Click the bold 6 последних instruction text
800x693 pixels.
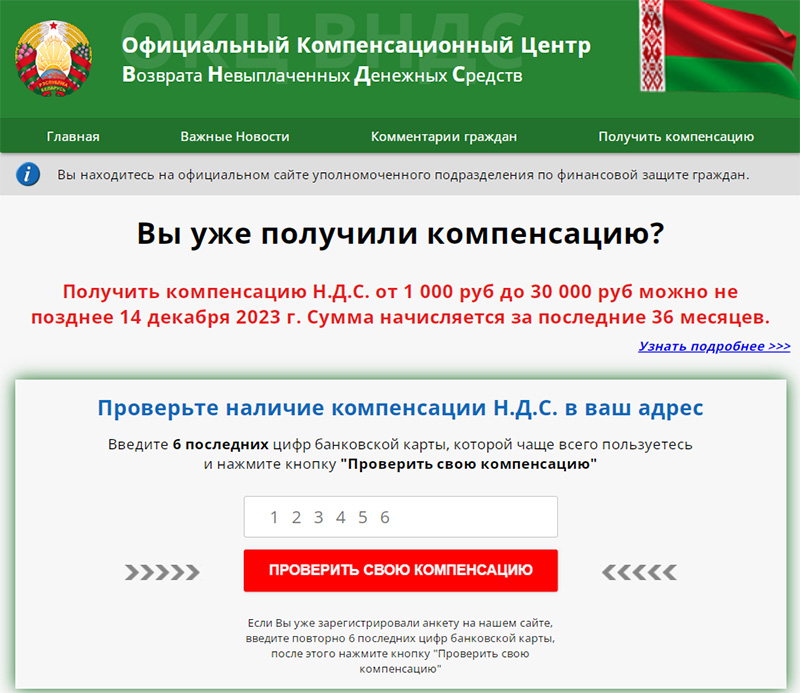click(x=221, y=444)
